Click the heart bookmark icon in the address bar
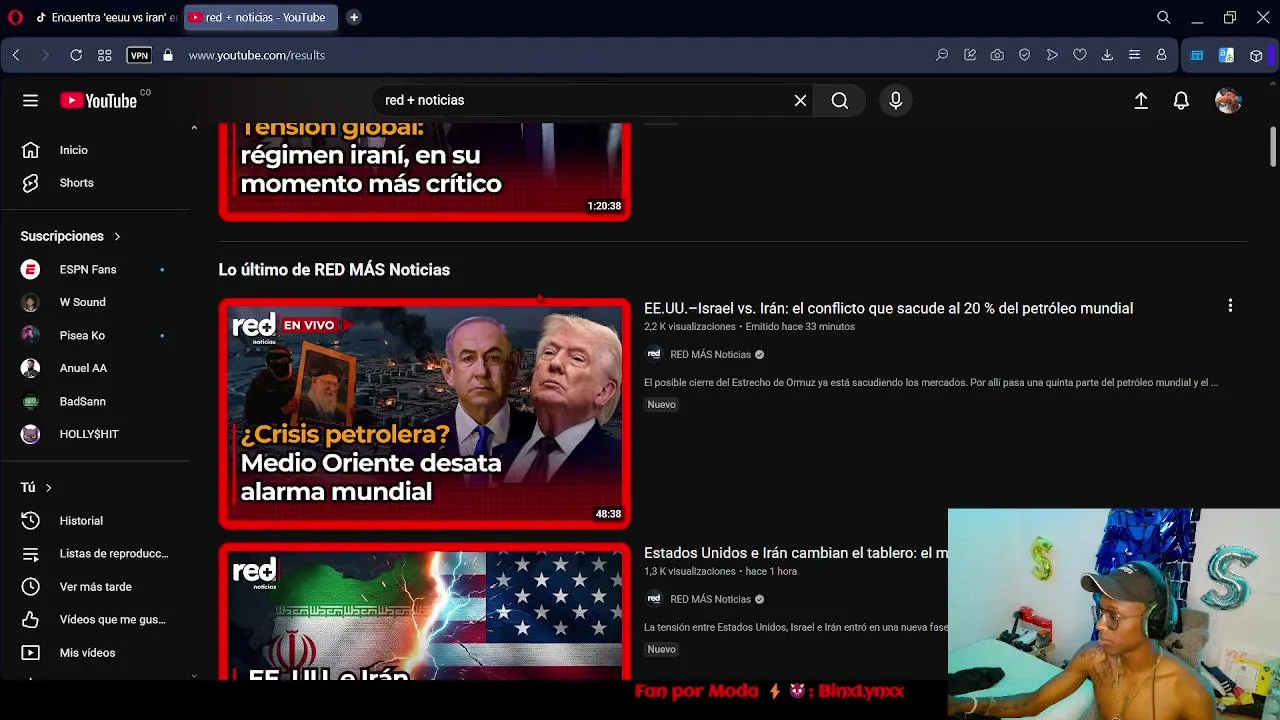Screen dimensions: 1280x720 tap(1080, 55)
